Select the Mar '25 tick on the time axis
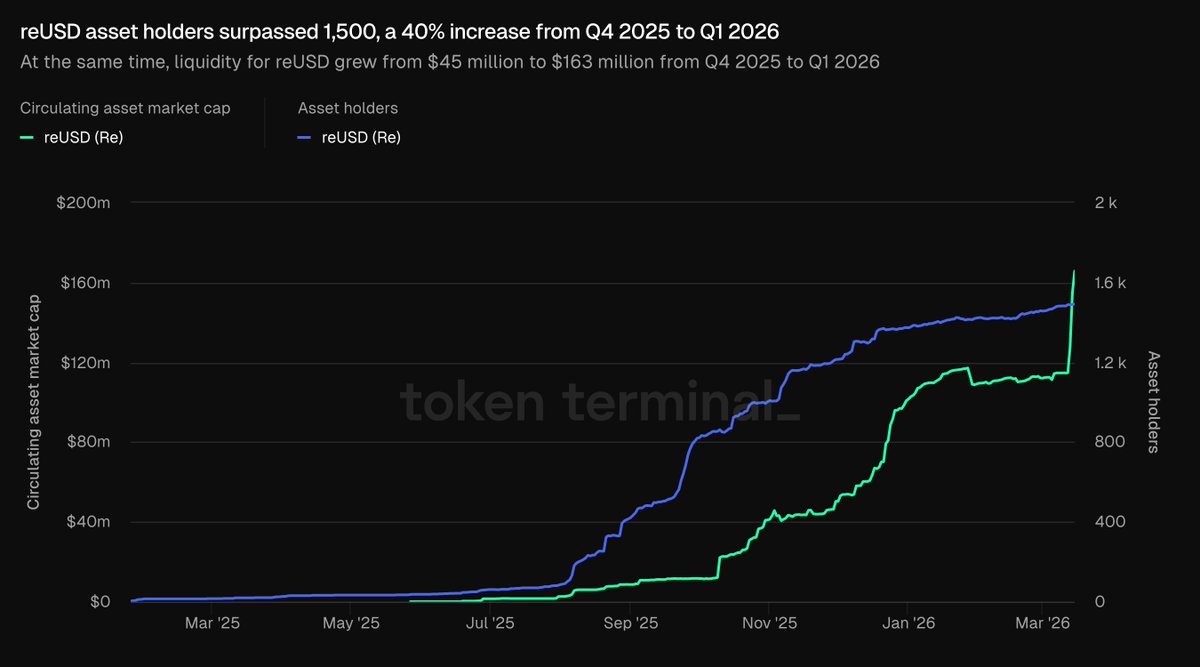1200x667 pixels. [212, 623]
